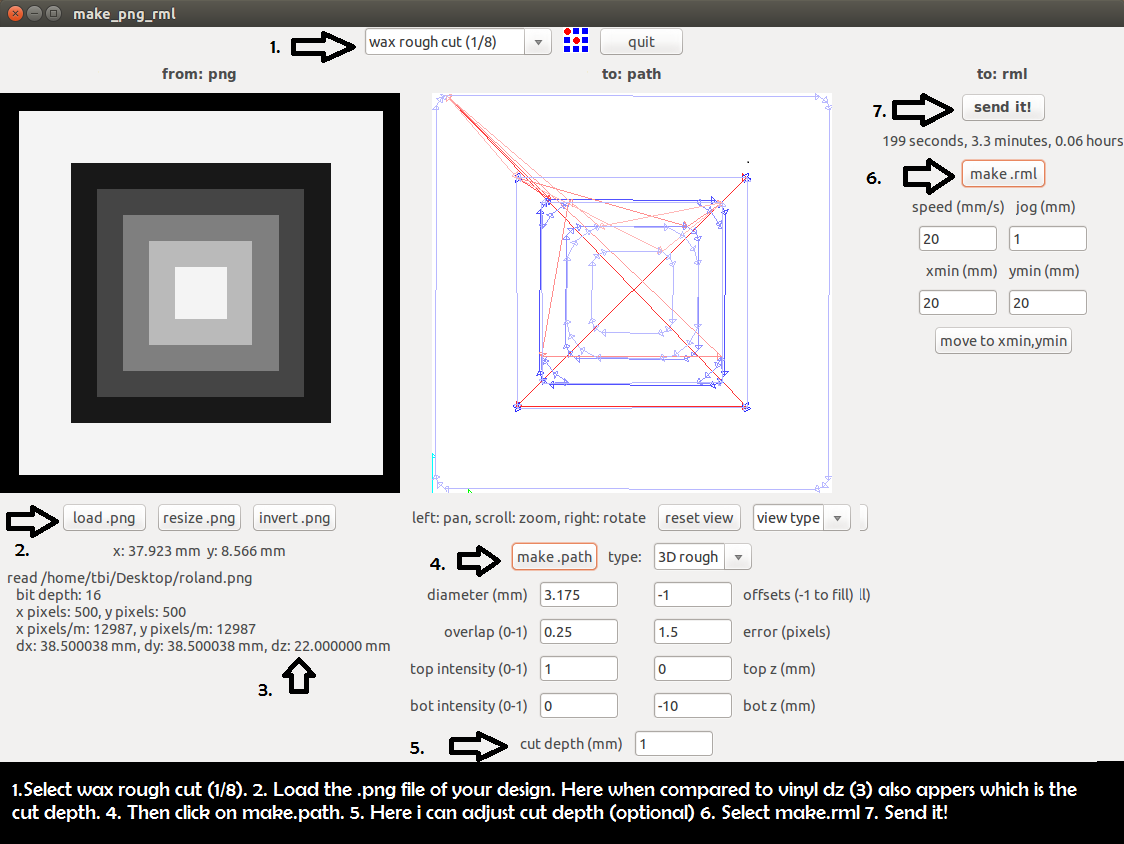
Task: Click the offsets (-1 to fill) input field
Action: [692, 594]
